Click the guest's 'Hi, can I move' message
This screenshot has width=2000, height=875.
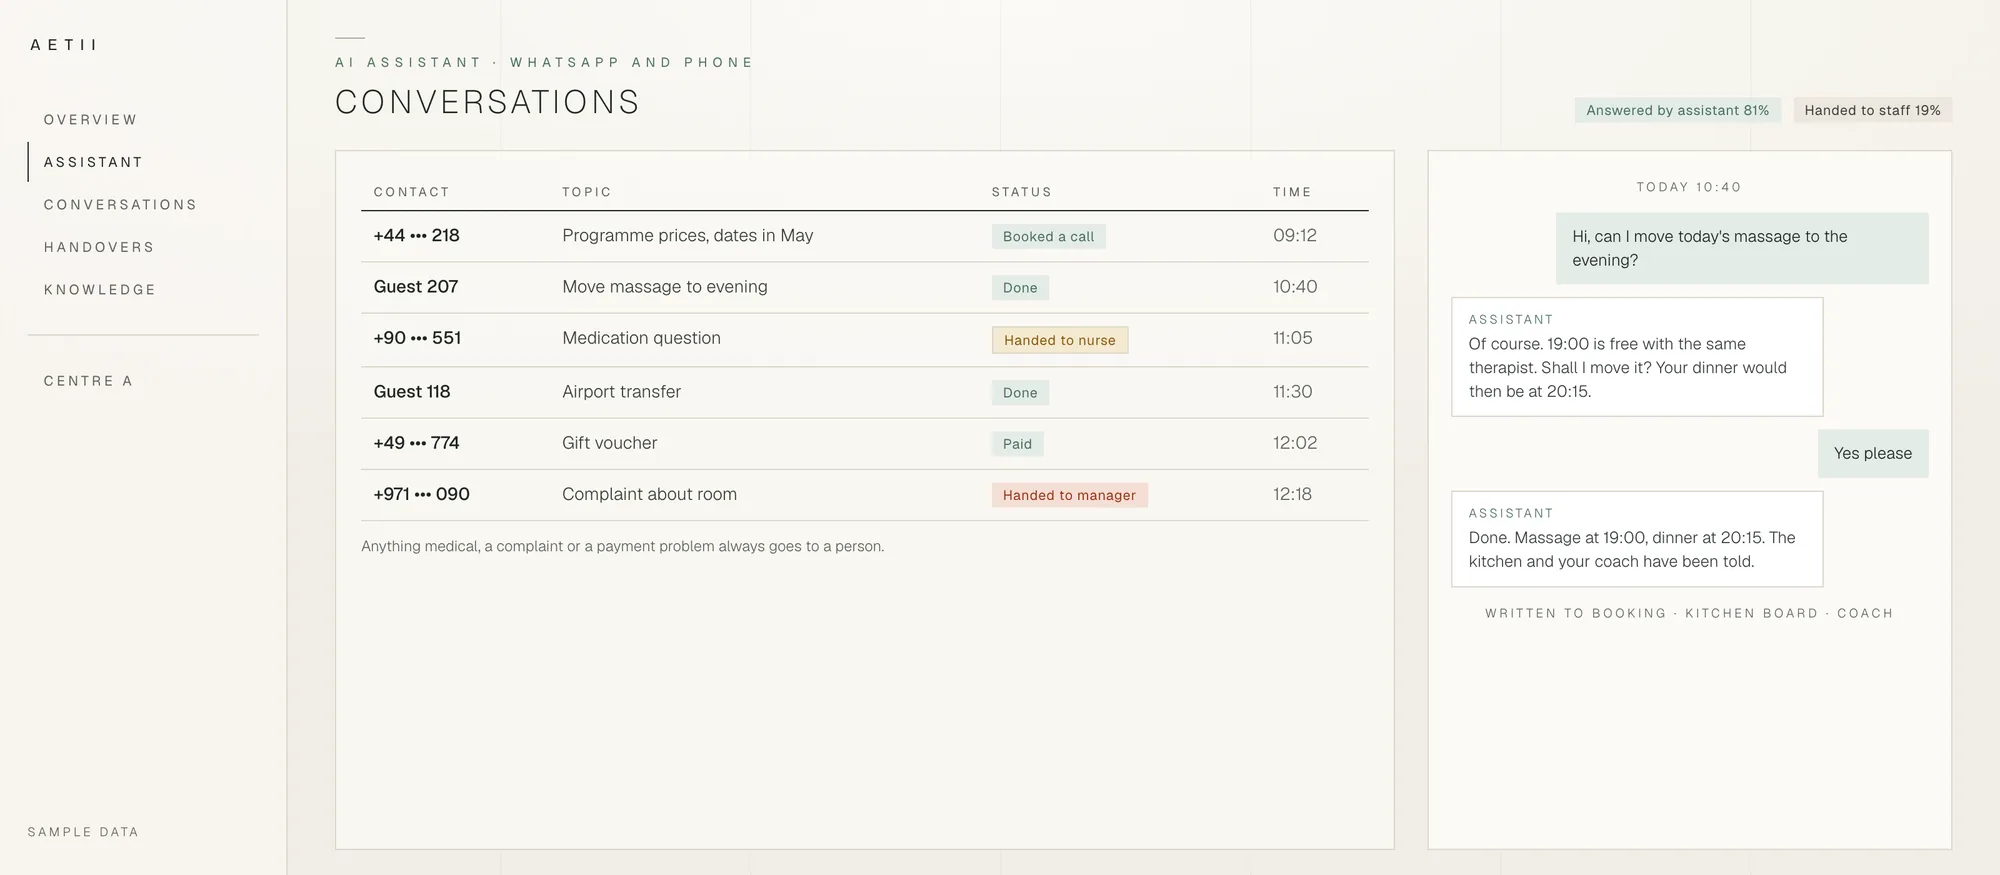click(x=1742, y=248)
